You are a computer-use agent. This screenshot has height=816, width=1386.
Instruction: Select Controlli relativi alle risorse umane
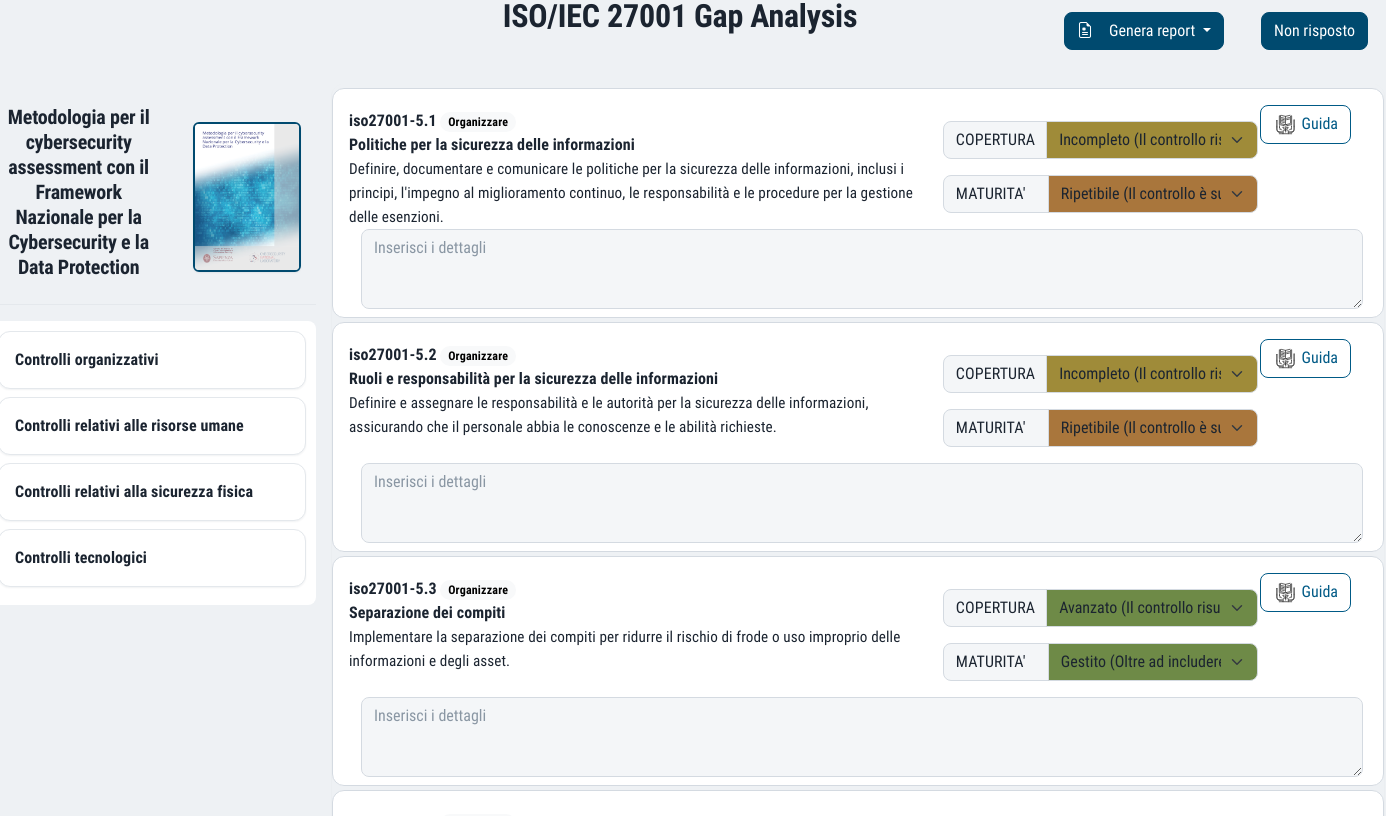pyautogui.click(x=152, y=426)
